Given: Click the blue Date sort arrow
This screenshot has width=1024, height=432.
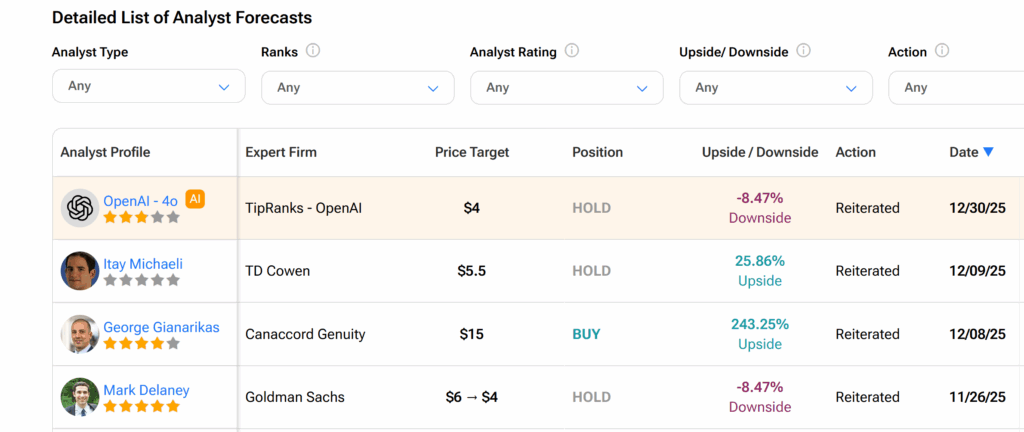Looking at the screenshot, I should 988,152.
